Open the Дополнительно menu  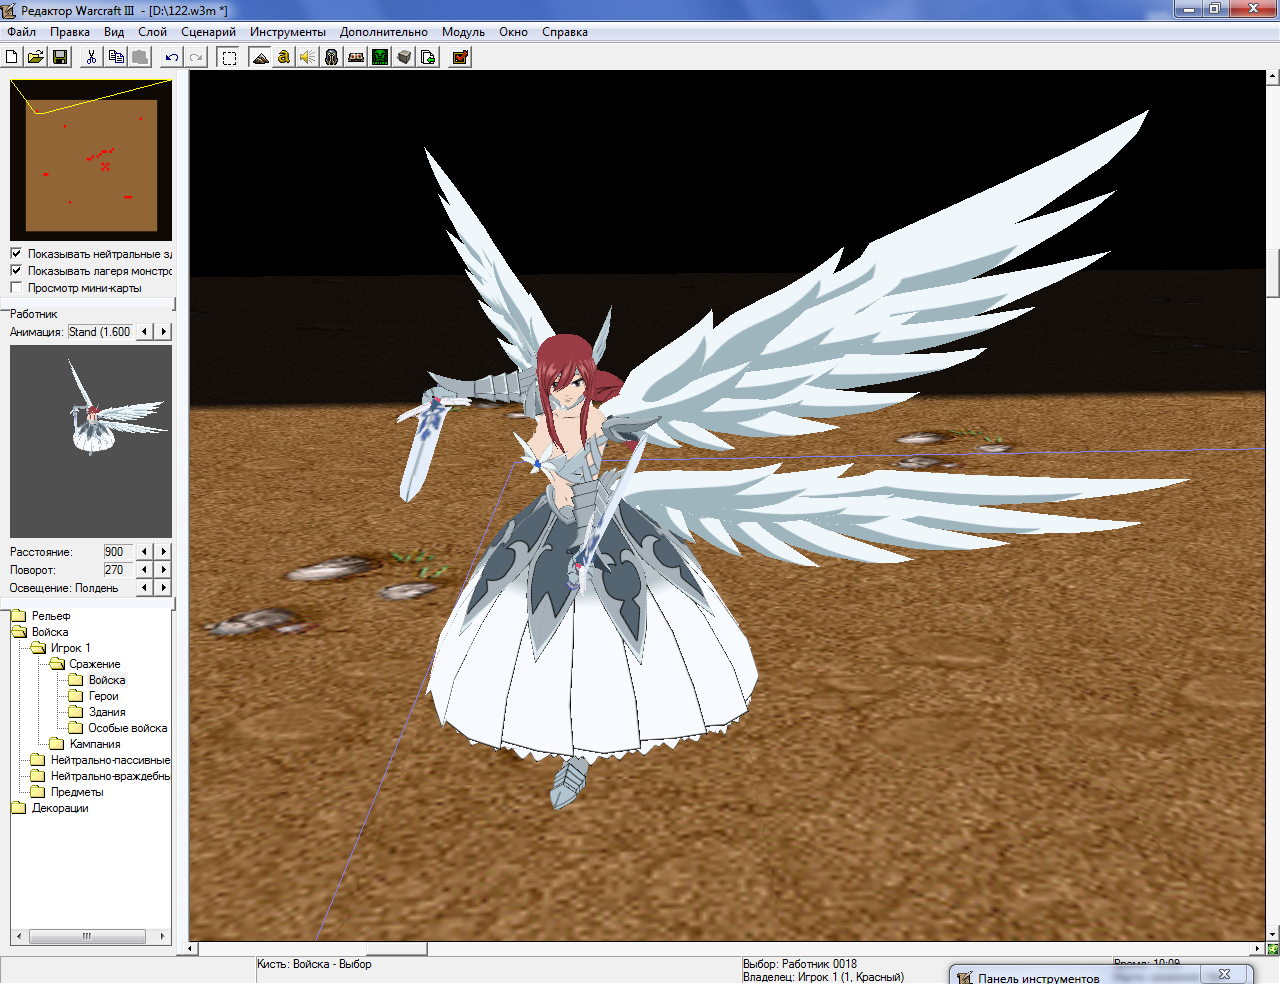pos(383,32)
